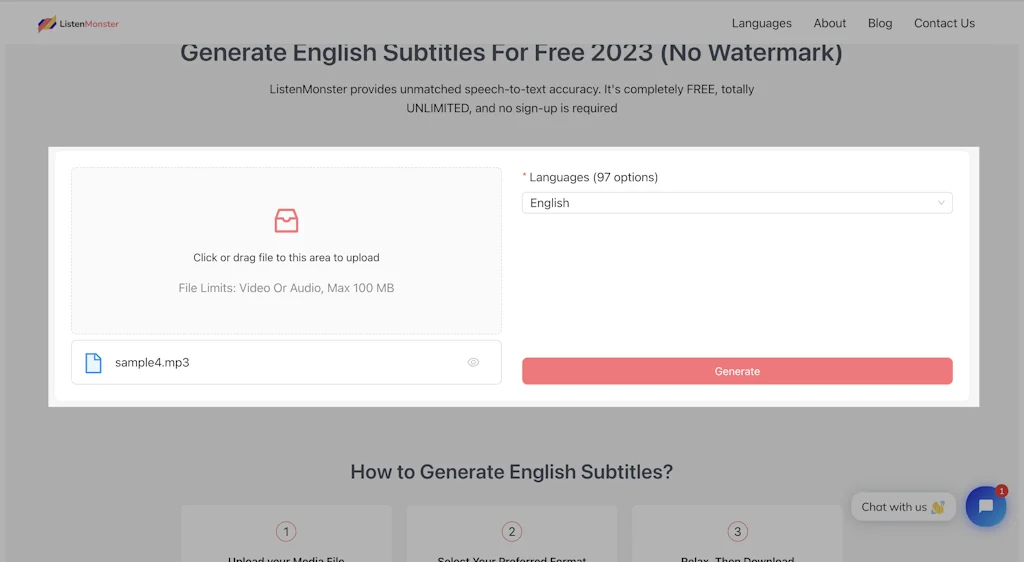Open the English language select box
This screenshot has height=562, width=1024.
[x=730, y=203]
